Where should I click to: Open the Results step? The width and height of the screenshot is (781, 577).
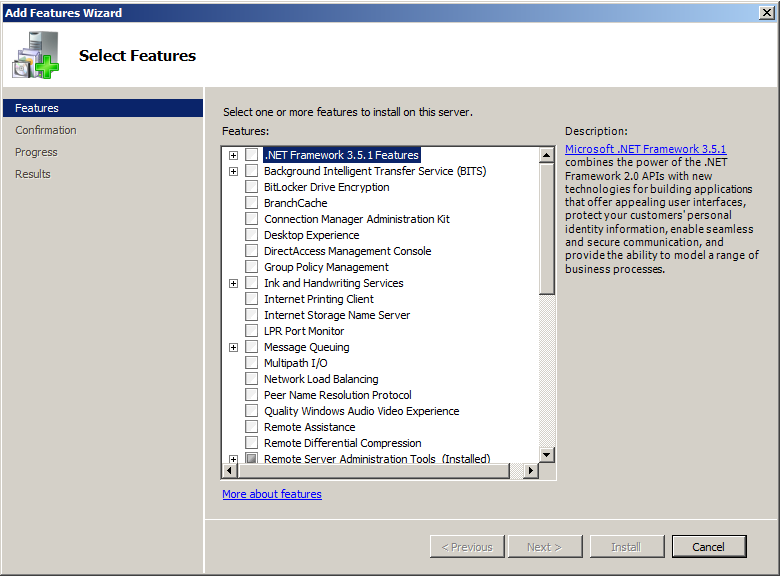click(33, 174)
